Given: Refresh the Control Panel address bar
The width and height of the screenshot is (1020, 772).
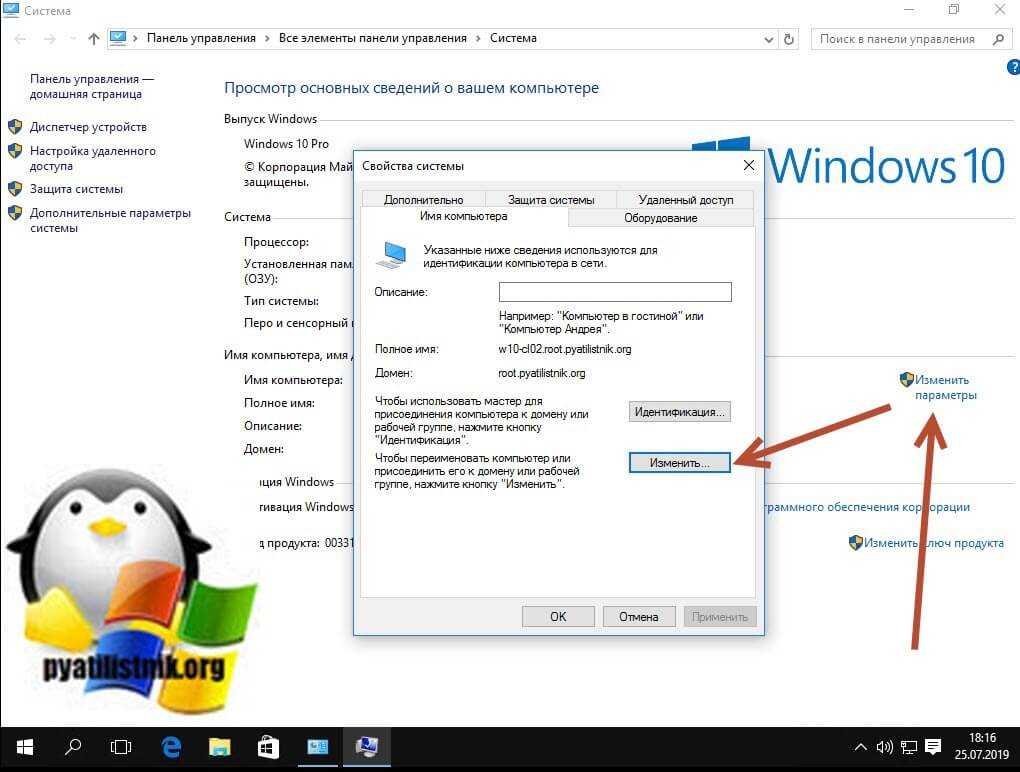Looking at the screenshot, I should point(789,39).
